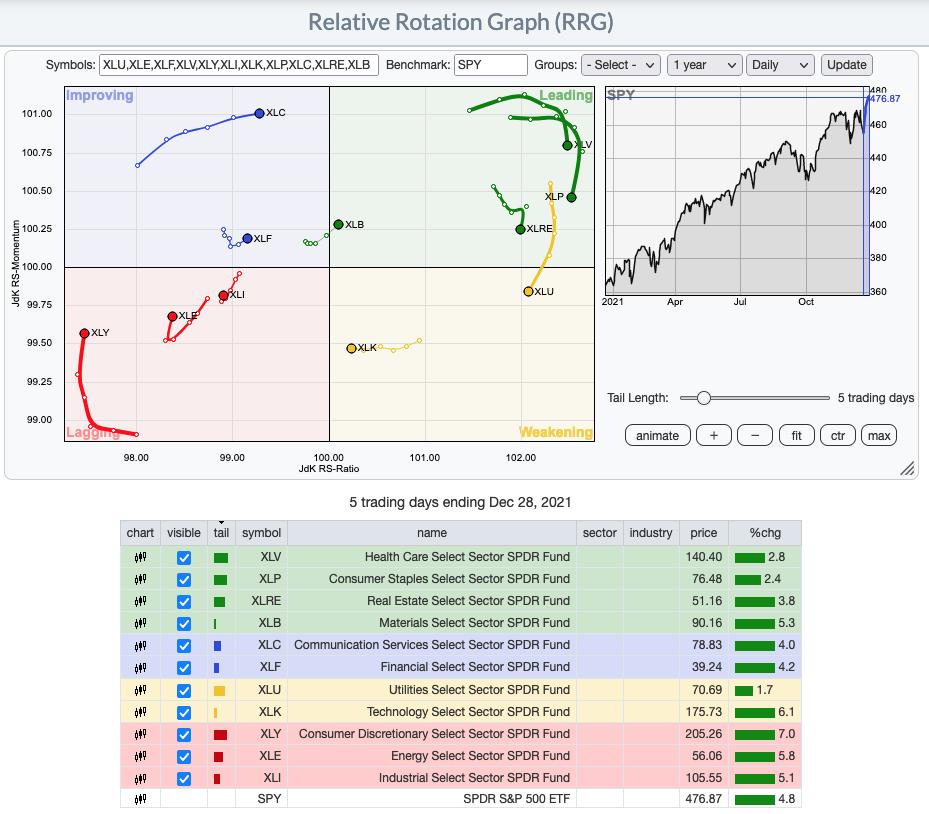Click the XLU yellow tail swatch
The height and width of the screenshot is (814, 929).
point(219,691)
